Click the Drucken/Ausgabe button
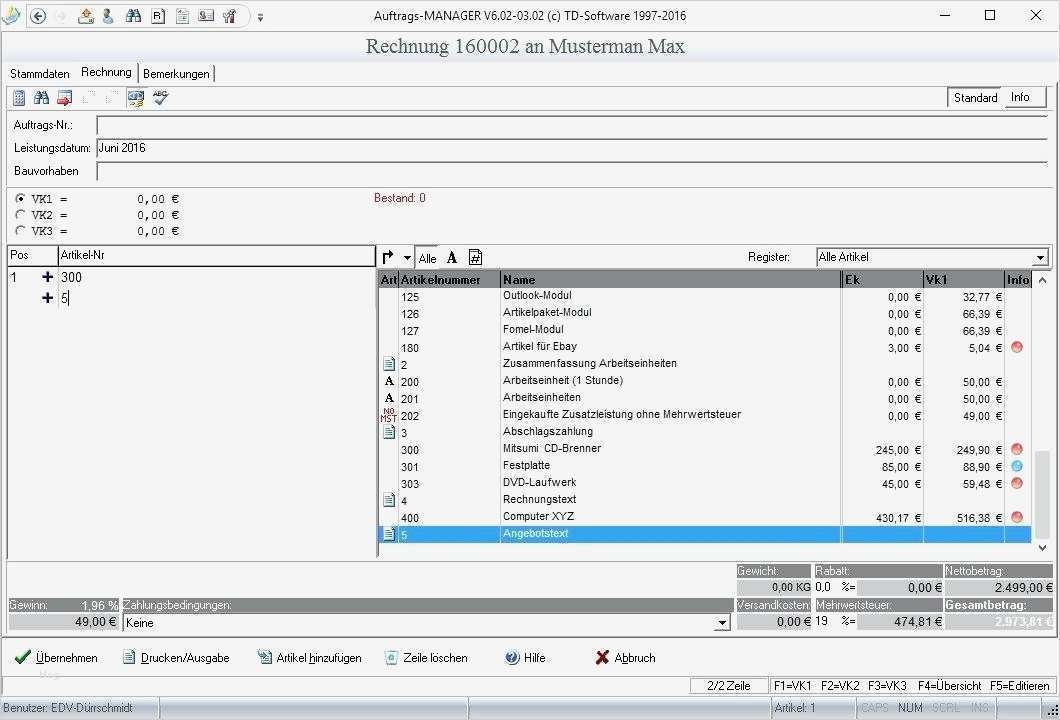1060x720 pixels. pyautogui.click(x=176, y=658)
